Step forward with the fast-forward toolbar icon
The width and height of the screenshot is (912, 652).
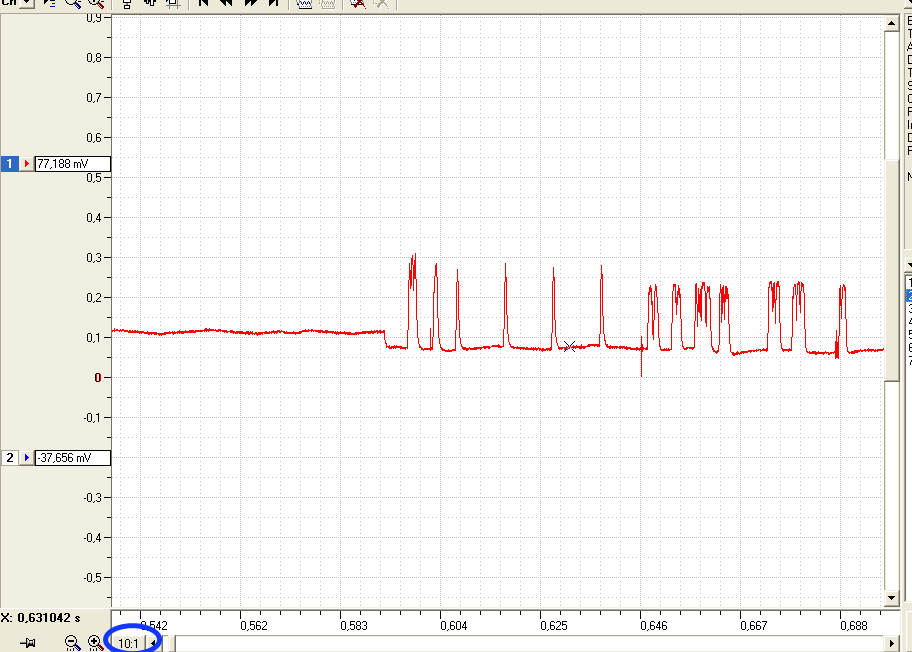251,3
